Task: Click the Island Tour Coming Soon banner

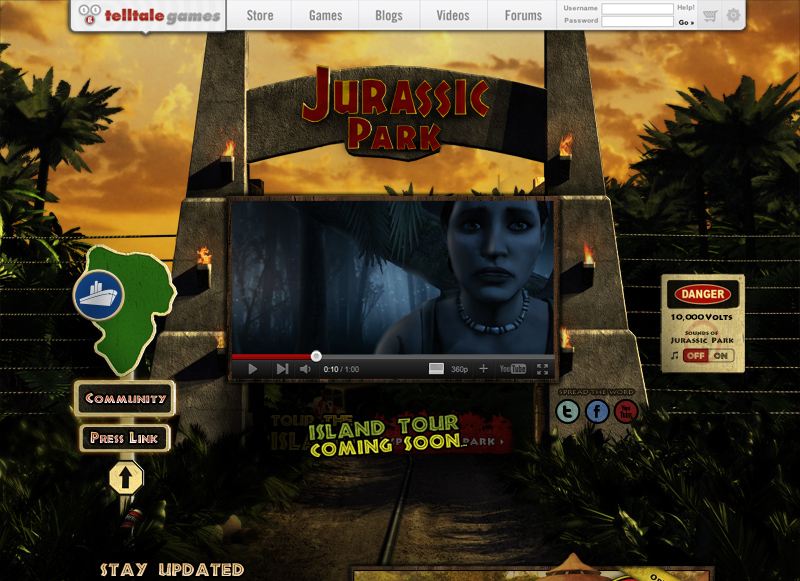Action: coord(386,436)
